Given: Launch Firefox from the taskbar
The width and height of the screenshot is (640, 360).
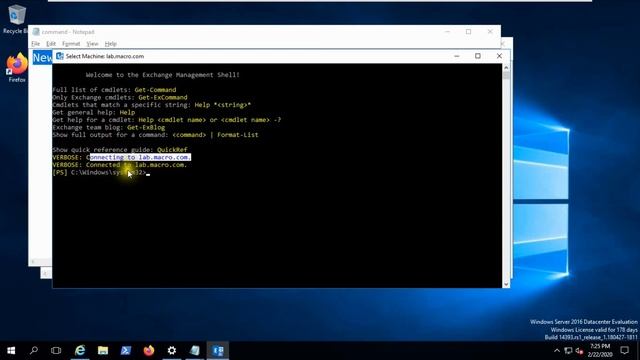Looking at the screenshot, I should click(149, 351).
